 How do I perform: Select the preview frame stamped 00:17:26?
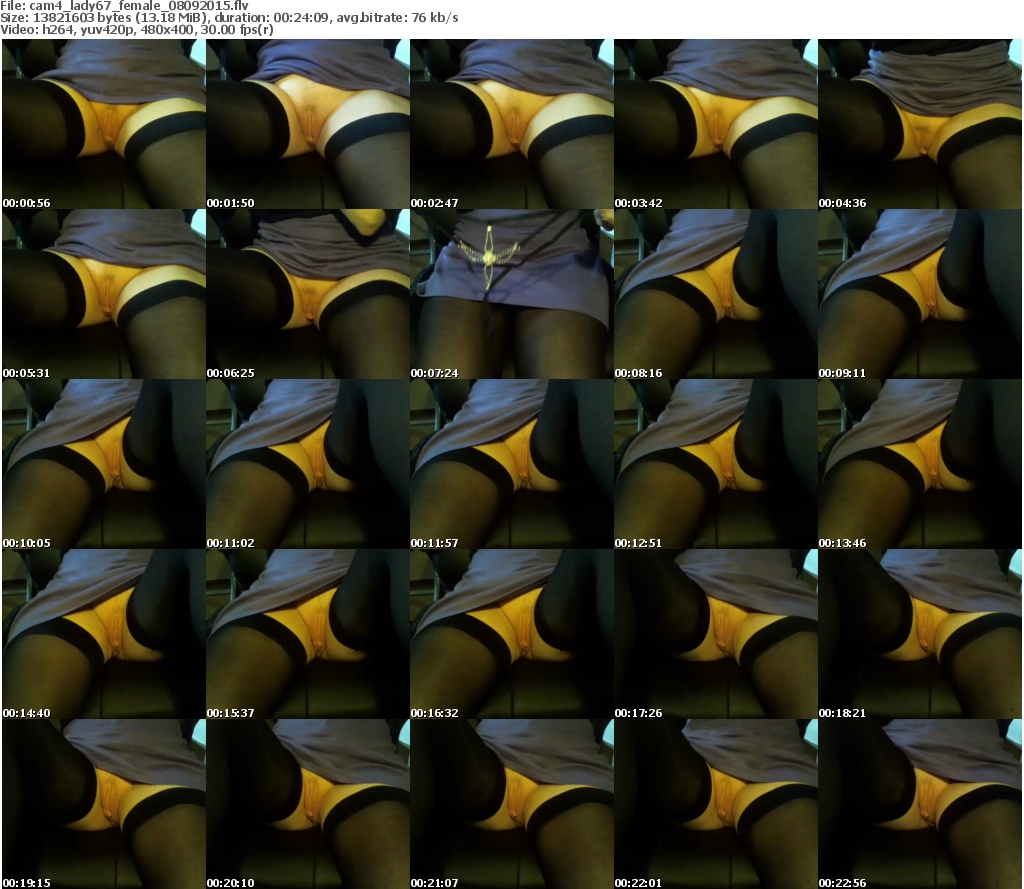click(716, 634)
